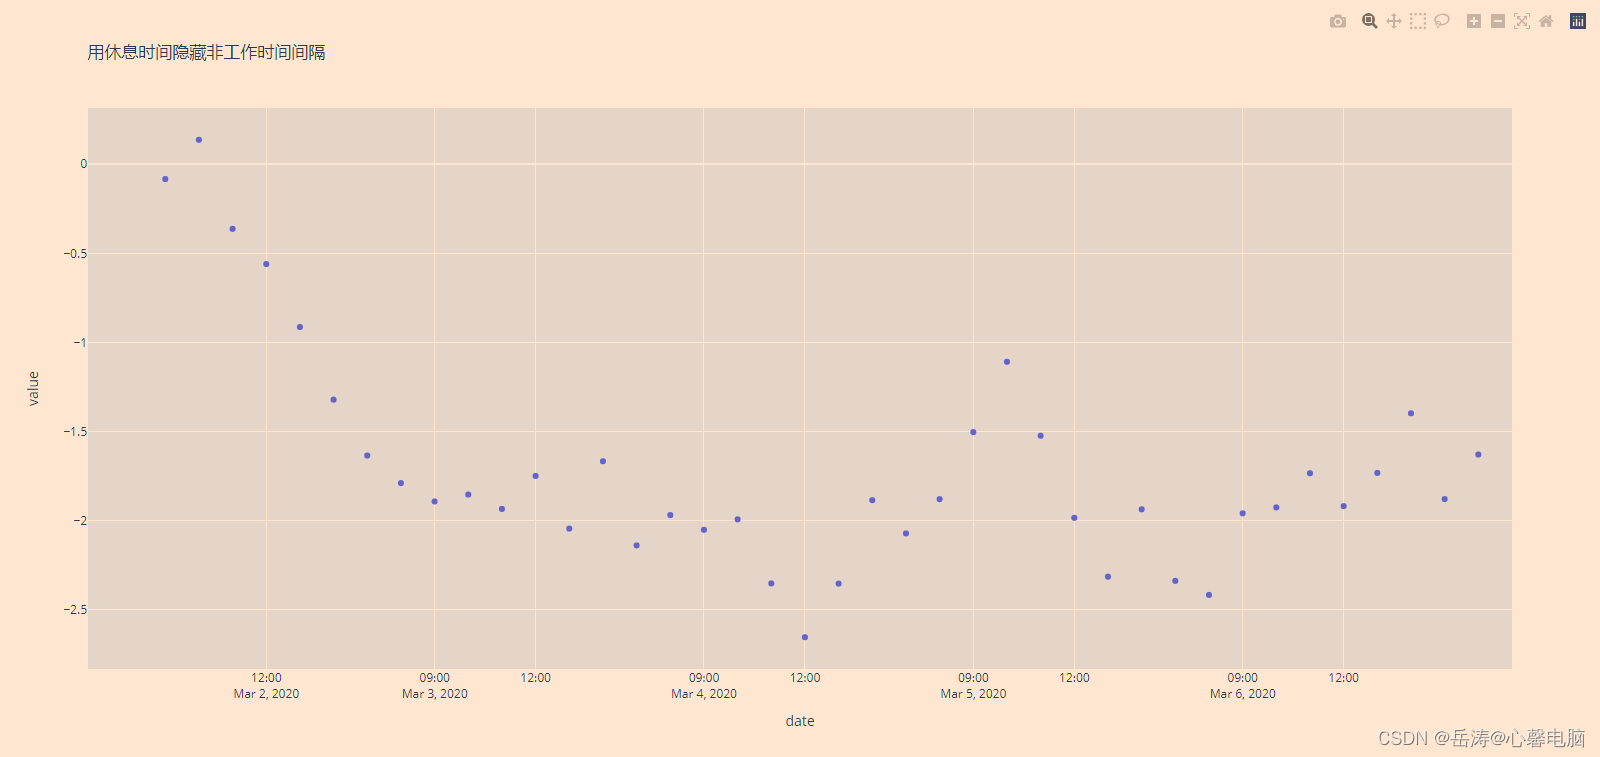The image size is (1600, 757).
Task: Click the x-axis label 'date'
Action: pos(800,721)
